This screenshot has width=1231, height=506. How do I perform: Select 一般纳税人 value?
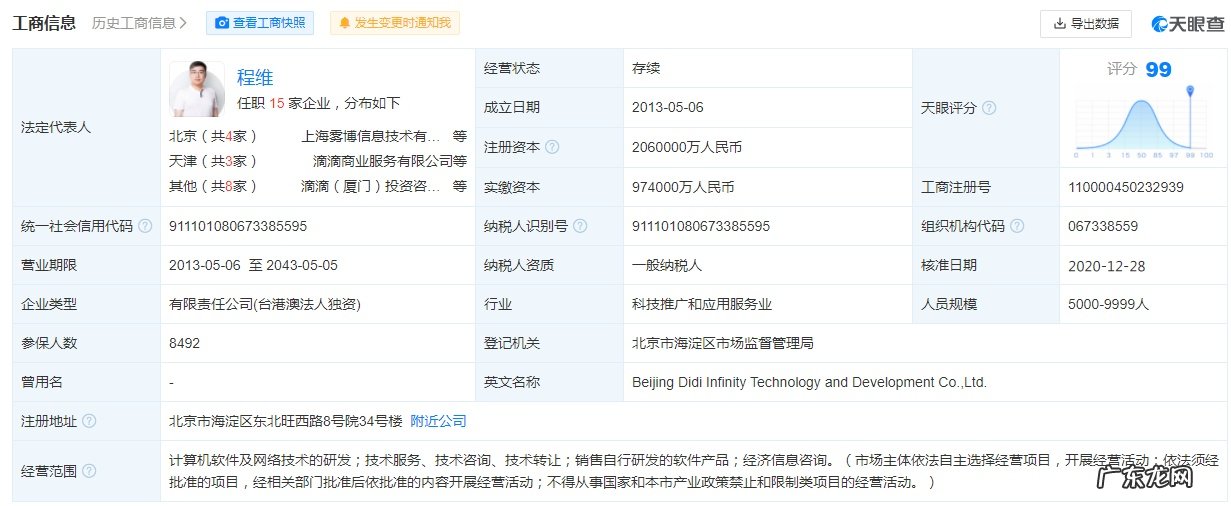(667, 265)
